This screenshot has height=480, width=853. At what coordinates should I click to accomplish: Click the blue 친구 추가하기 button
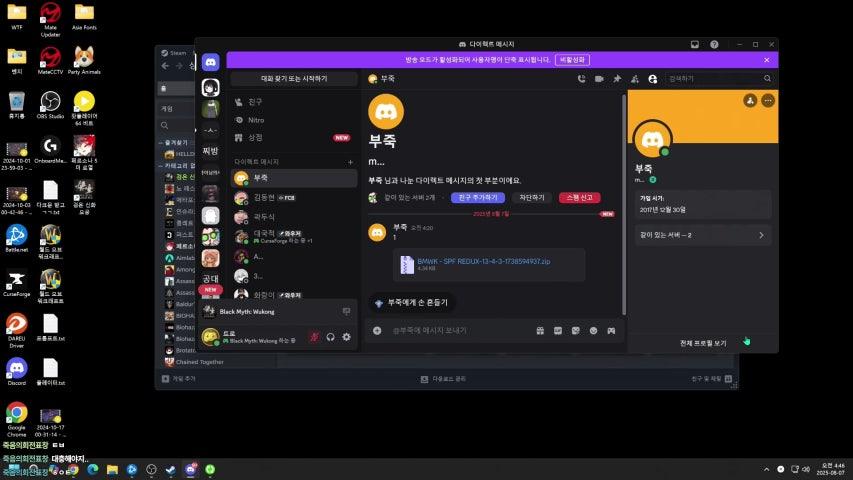click(478, 198)
